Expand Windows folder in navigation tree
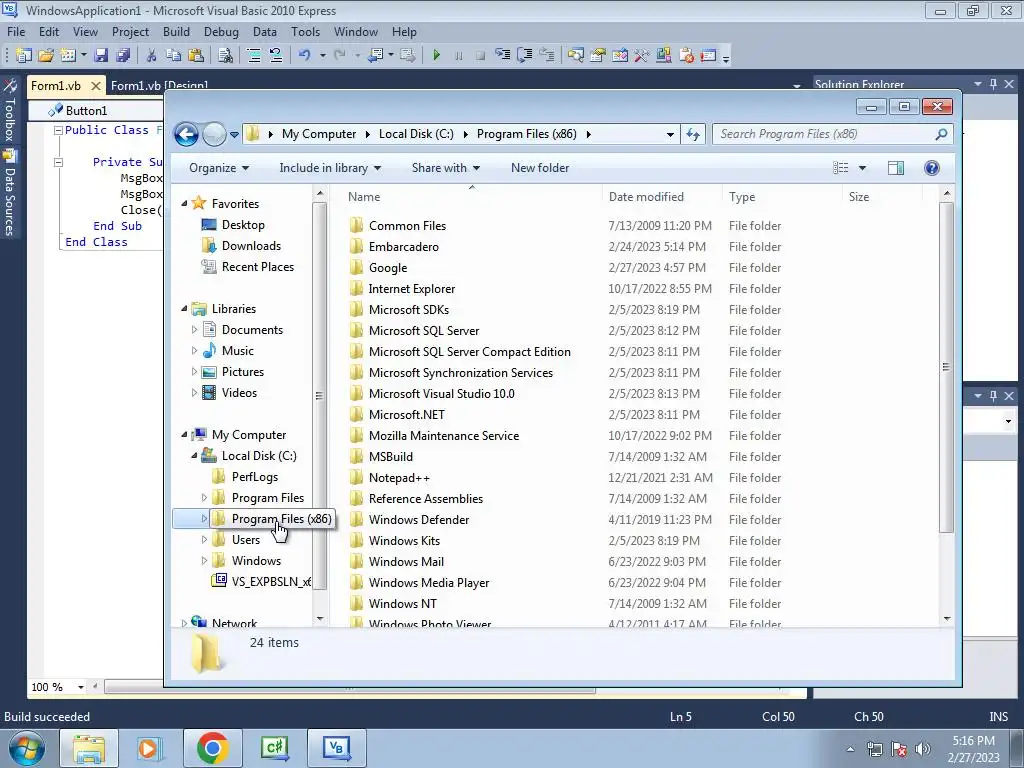 (x=204, y=561)
